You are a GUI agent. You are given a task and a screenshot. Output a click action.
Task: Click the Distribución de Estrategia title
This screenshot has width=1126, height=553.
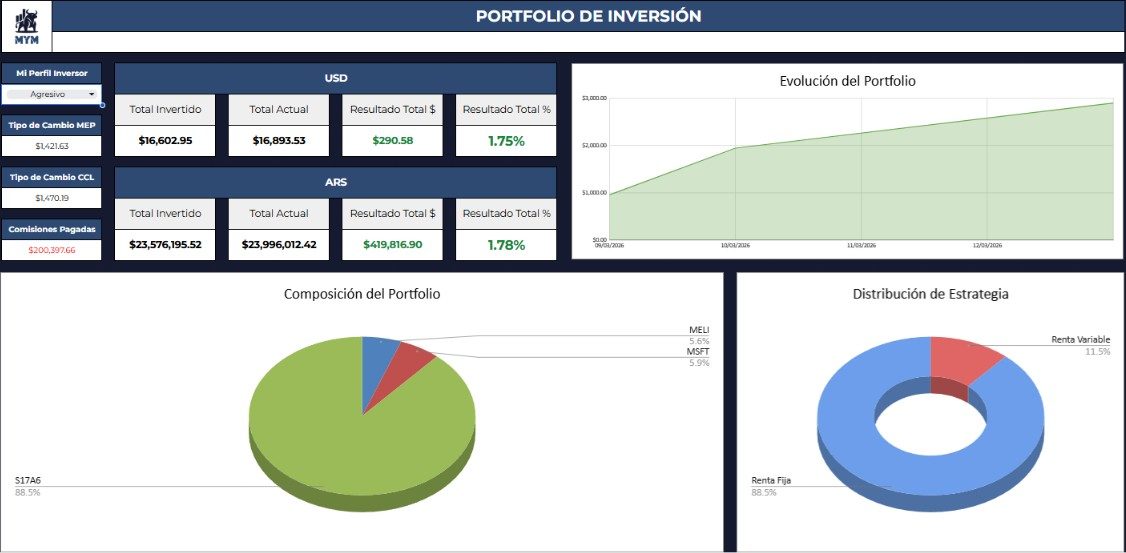[931, 294]
